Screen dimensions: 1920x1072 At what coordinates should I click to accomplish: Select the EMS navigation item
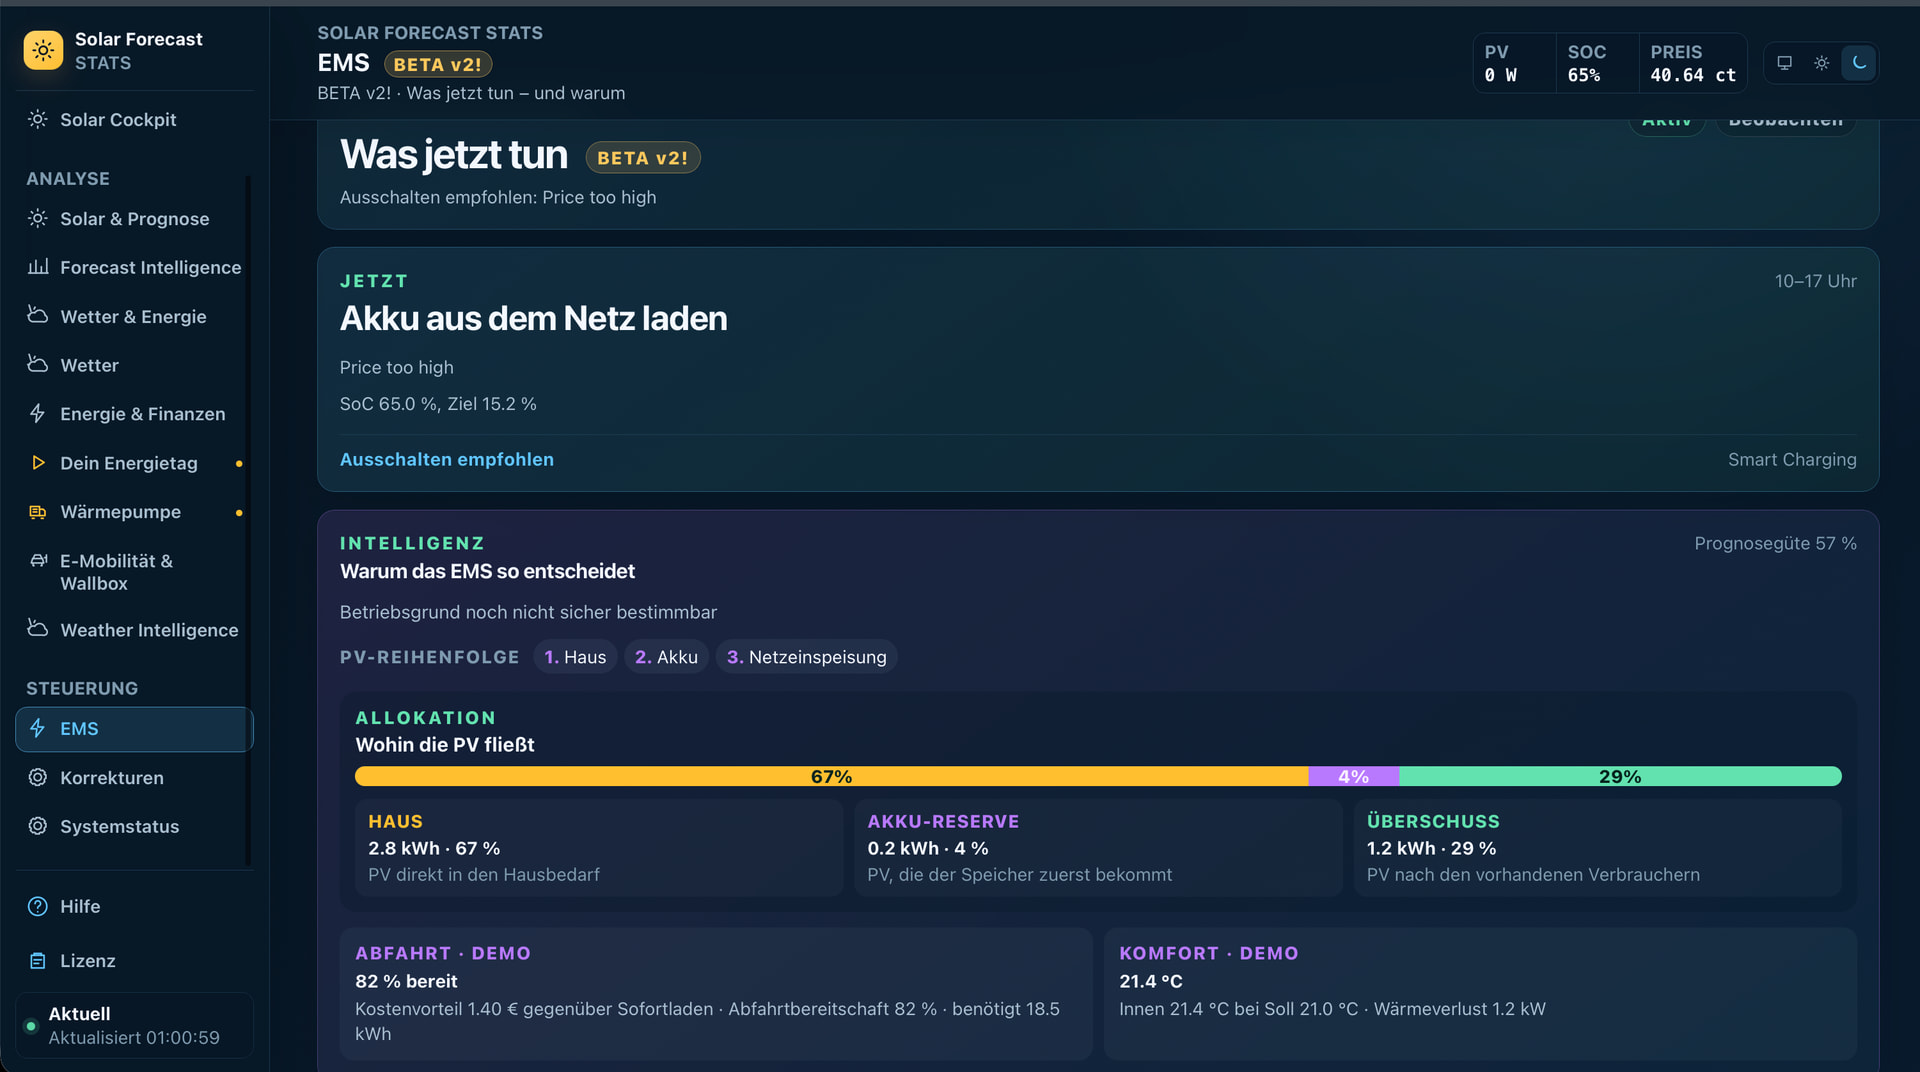pos(134,729)
